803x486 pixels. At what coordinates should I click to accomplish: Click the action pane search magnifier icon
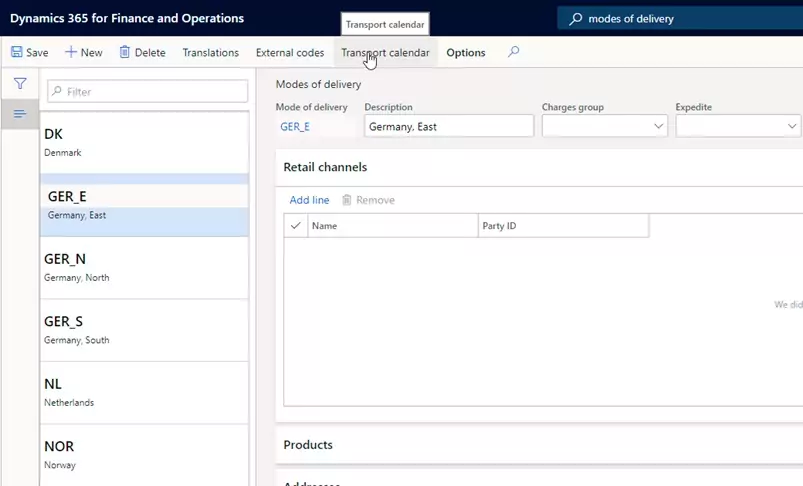[x=513, y=52]
